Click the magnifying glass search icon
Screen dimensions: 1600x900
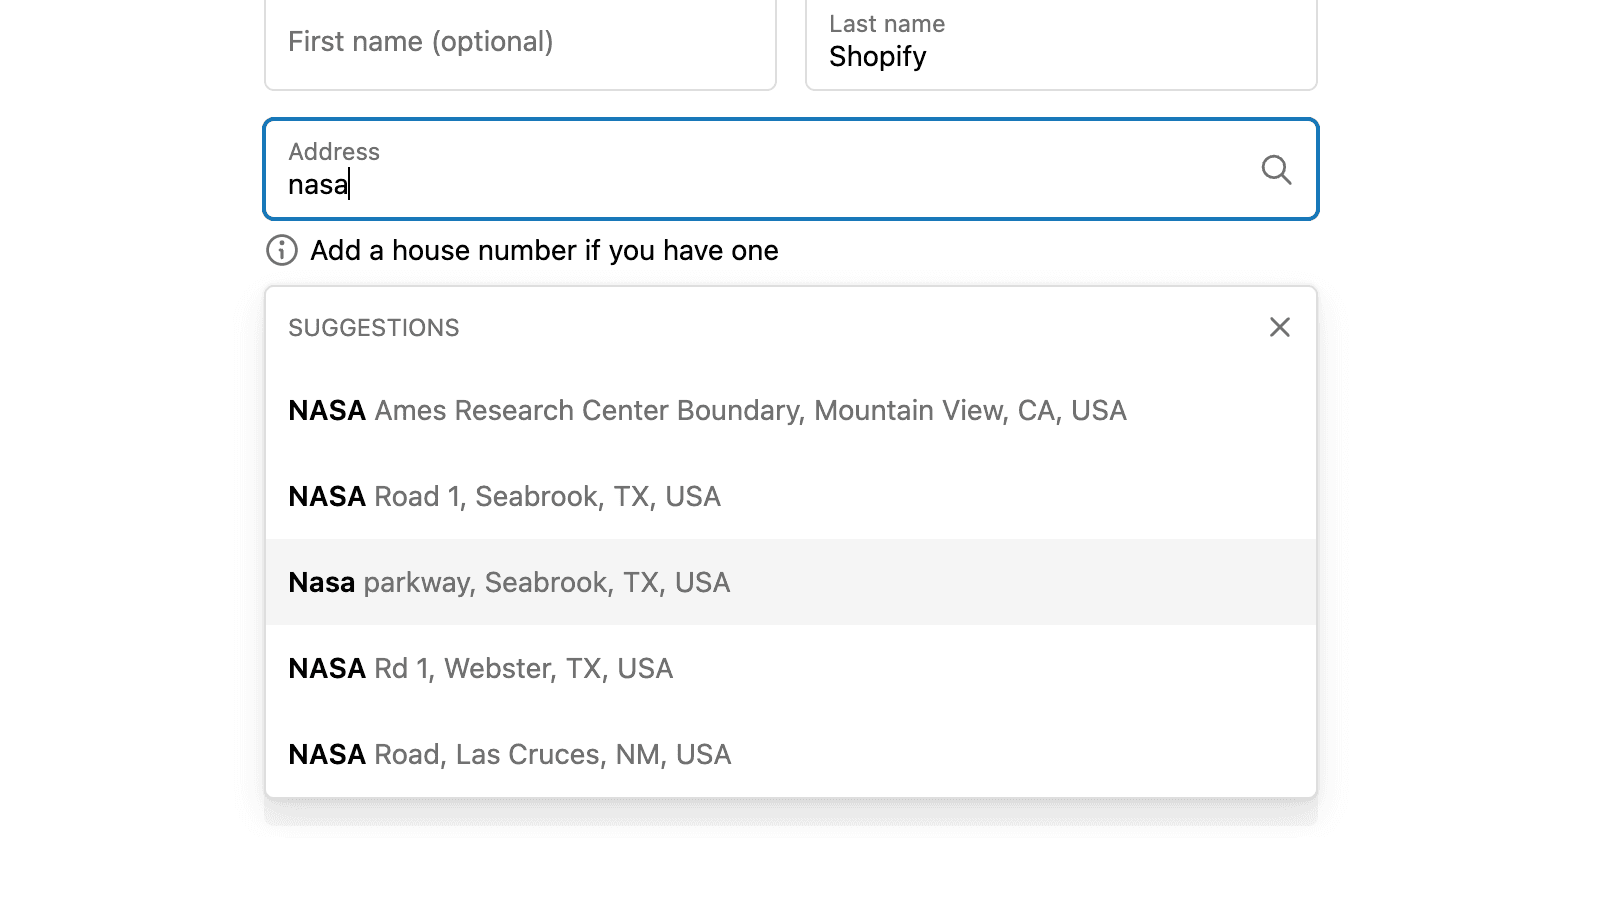pos(1275,170)
